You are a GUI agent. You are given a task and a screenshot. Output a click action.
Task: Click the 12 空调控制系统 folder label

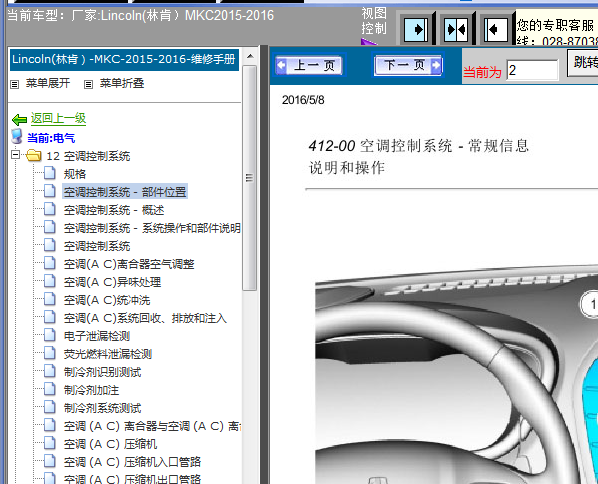point(88,156)
